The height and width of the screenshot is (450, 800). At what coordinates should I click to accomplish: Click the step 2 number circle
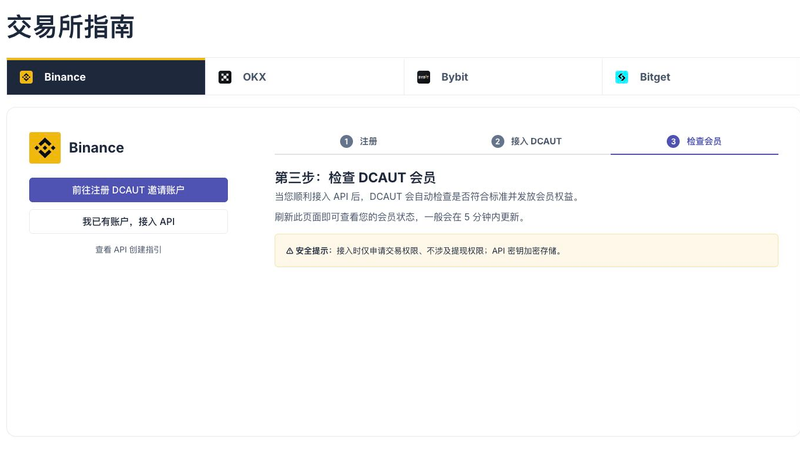click(x=497, y=141)
